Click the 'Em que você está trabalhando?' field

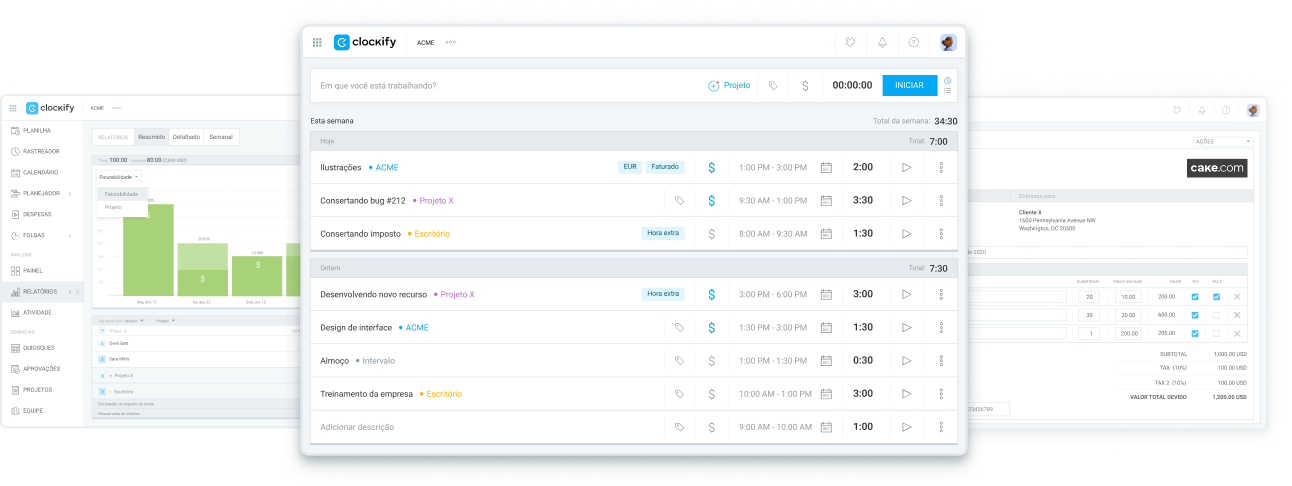coord(500,86)
